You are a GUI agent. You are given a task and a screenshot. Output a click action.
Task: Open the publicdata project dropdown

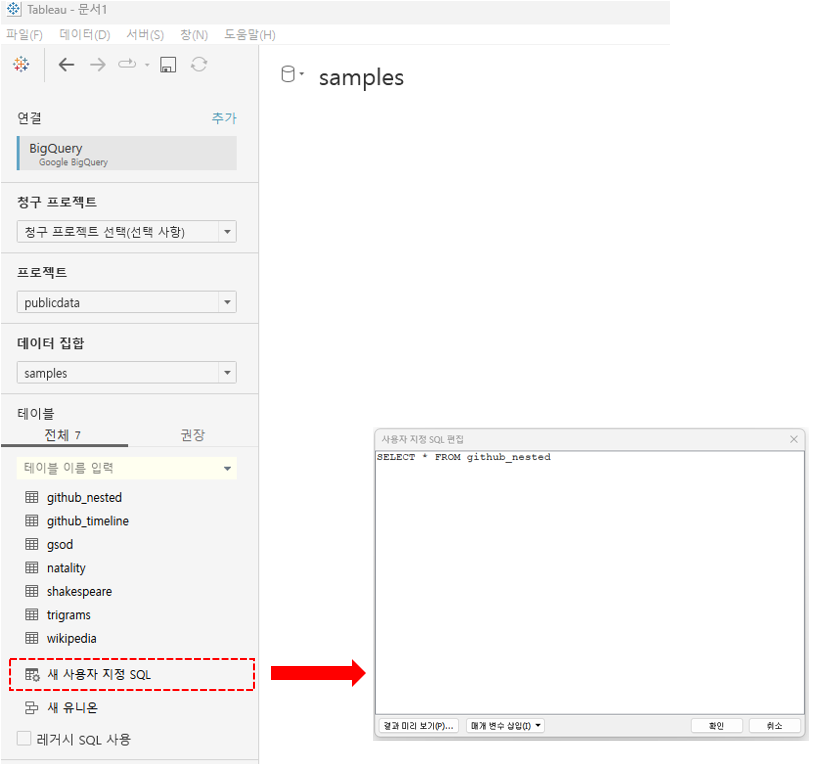pos(127,302)
